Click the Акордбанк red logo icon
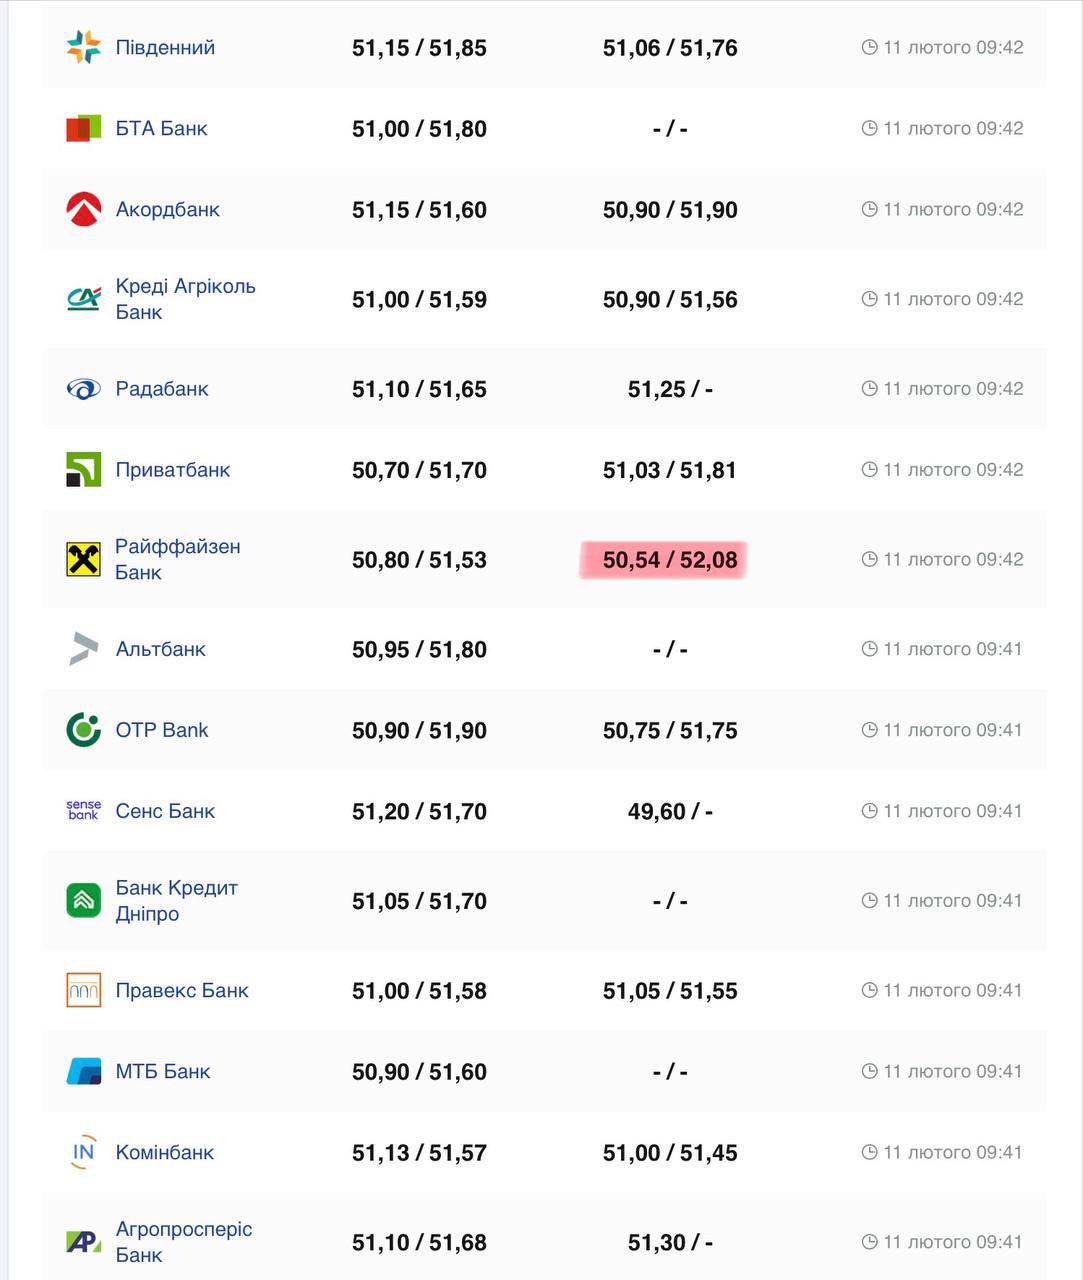 coord(83,209)
